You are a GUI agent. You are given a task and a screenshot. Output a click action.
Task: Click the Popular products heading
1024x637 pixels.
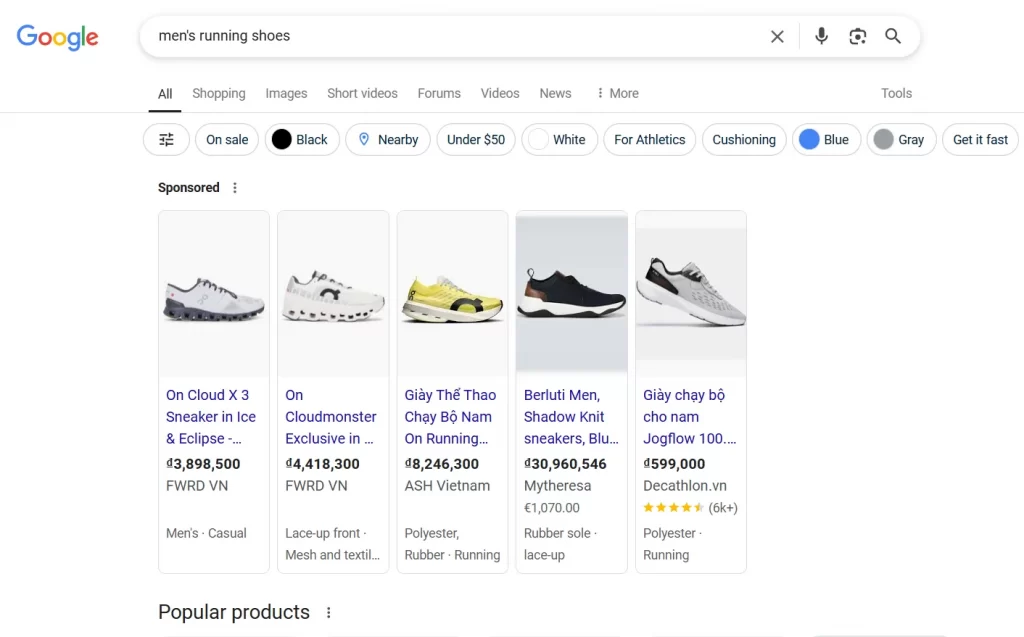pyautogui.click(x=234, y=612)
